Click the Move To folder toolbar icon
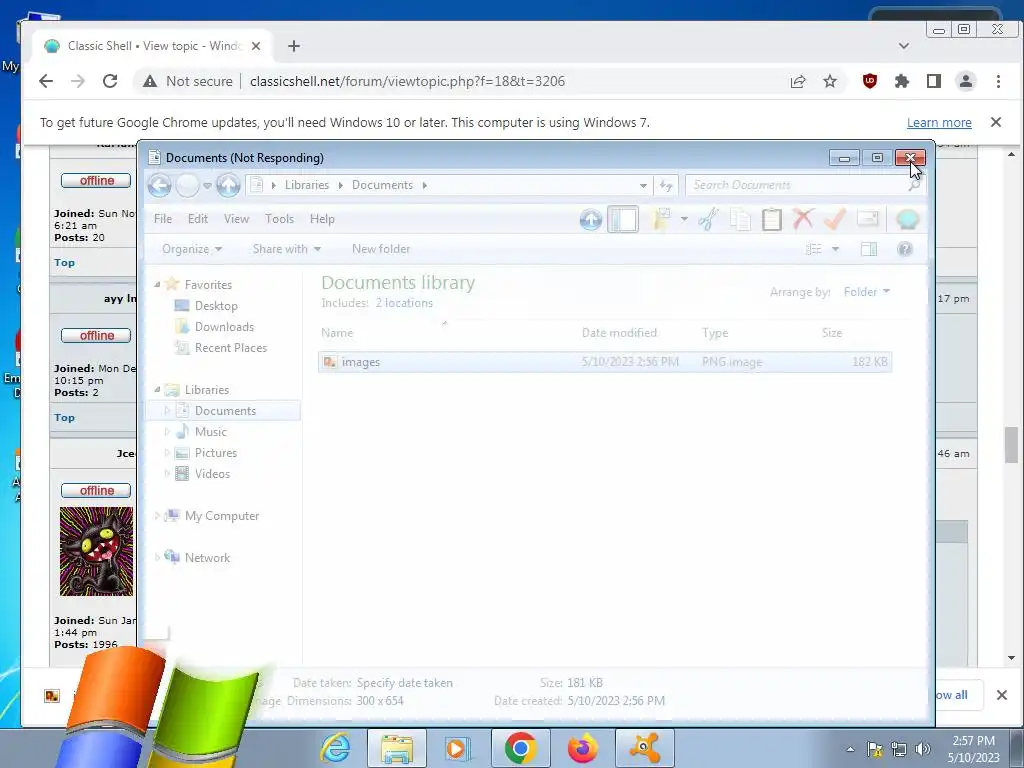The height and width of the screenshot is (768, 1024). (x=662, y=219)
